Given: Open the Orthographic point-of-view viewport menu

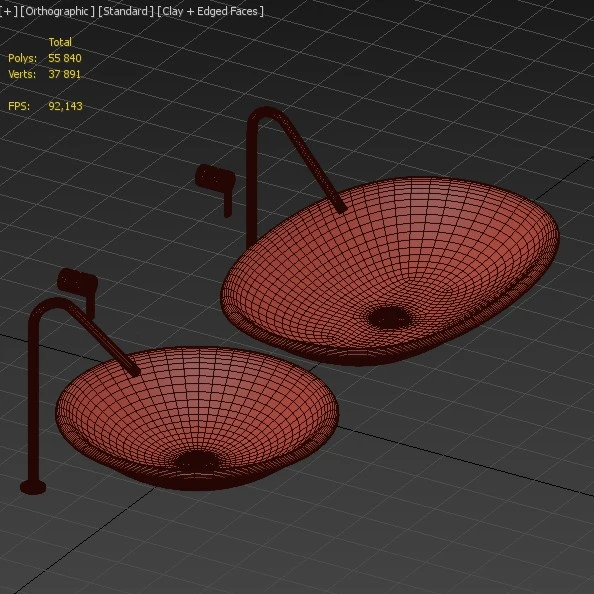Looking at the screenshot, I should [x=57, y=11].
